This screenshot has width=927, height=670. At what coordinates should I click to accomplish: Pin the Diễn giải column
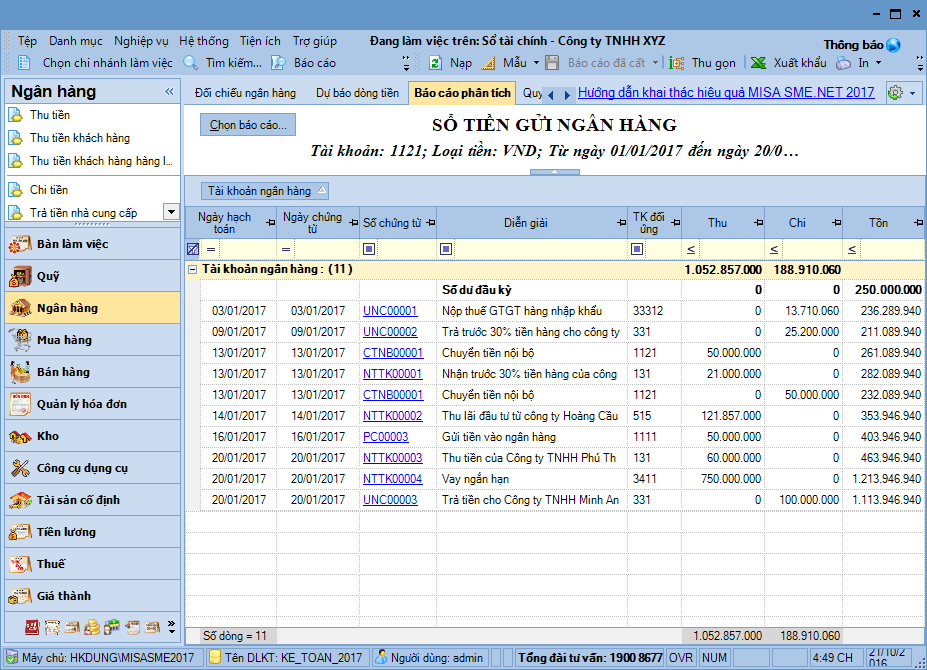coord(620,223)
